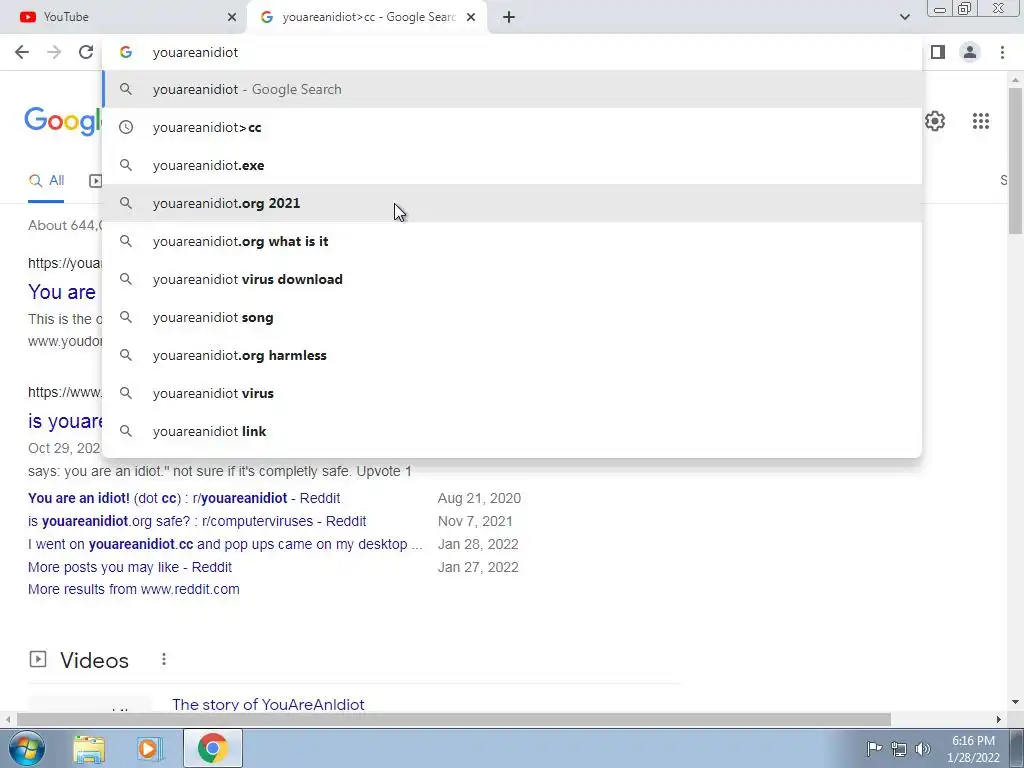Select suggestion youareanidiot.org what is it
This screenshot has width=1024, height=768.
point(512,241)
